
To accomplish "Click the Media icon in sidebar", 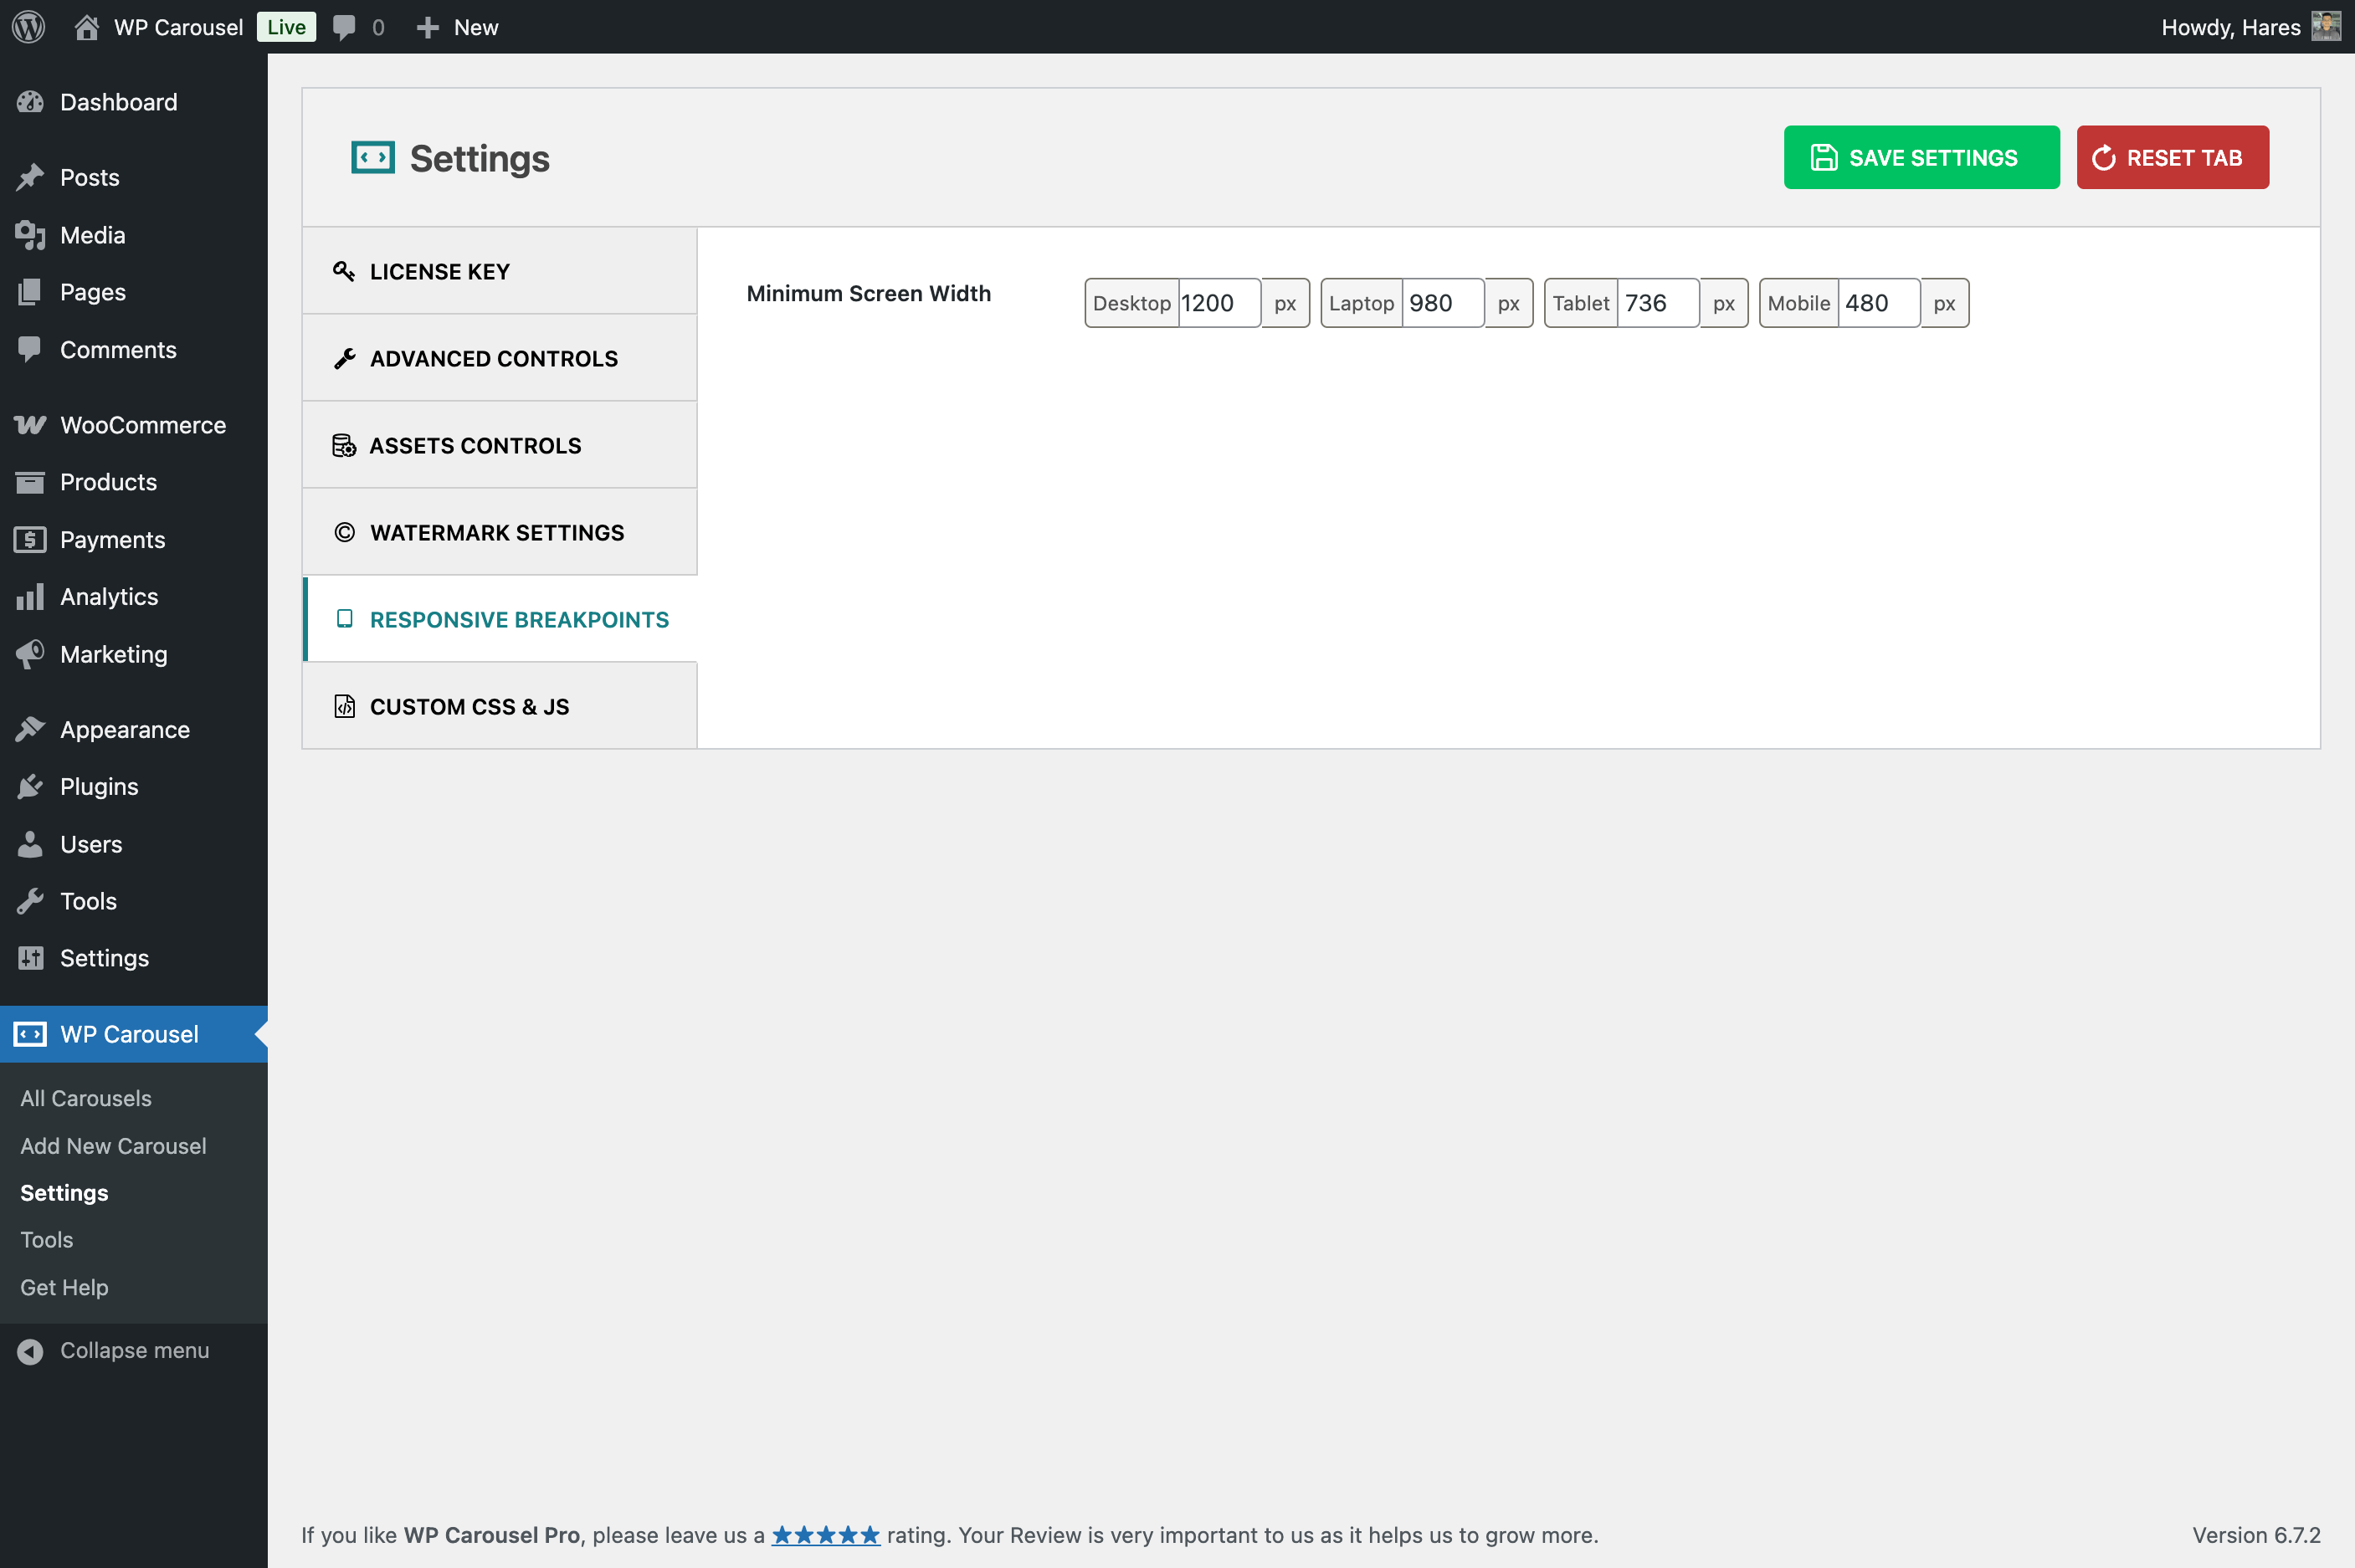I will [x=30, y=235].
